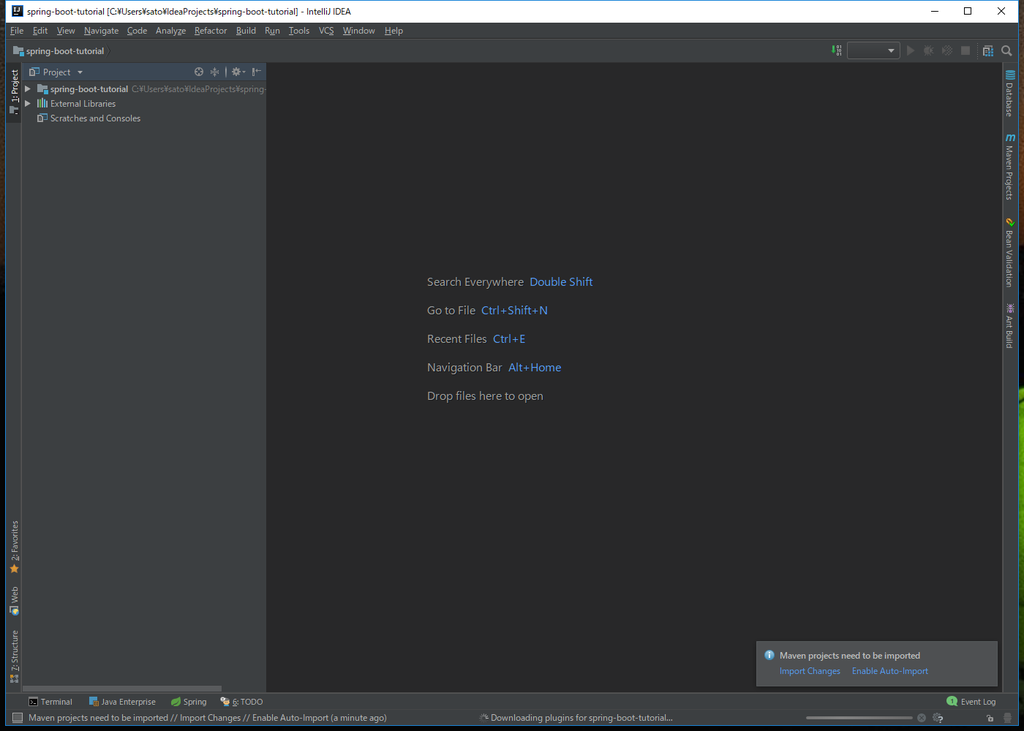This screenshot has height=731, width=1024.
Task: Open the Edit menu
Action: 40,31
